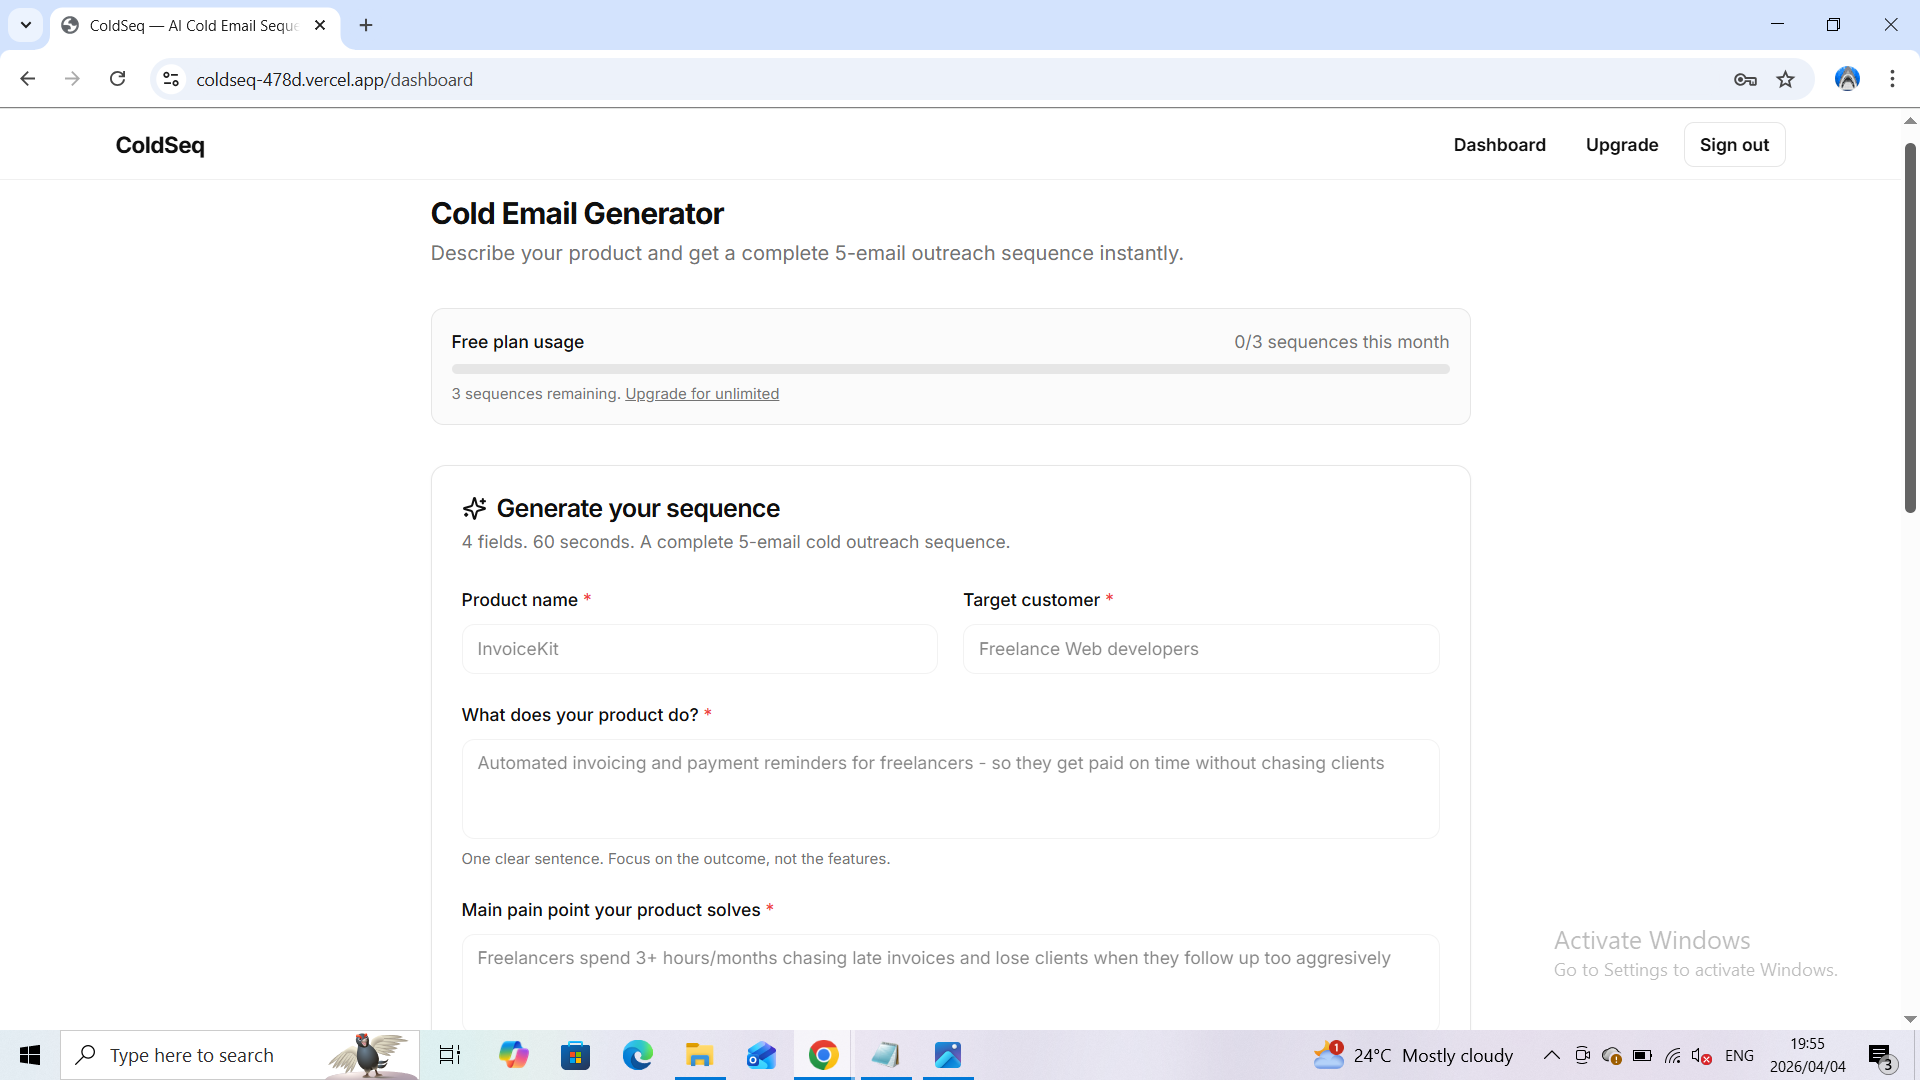Open the Chrome three-dot menu
Viewport: 1920px width, 1080px height.
[x=1892, y=79]
